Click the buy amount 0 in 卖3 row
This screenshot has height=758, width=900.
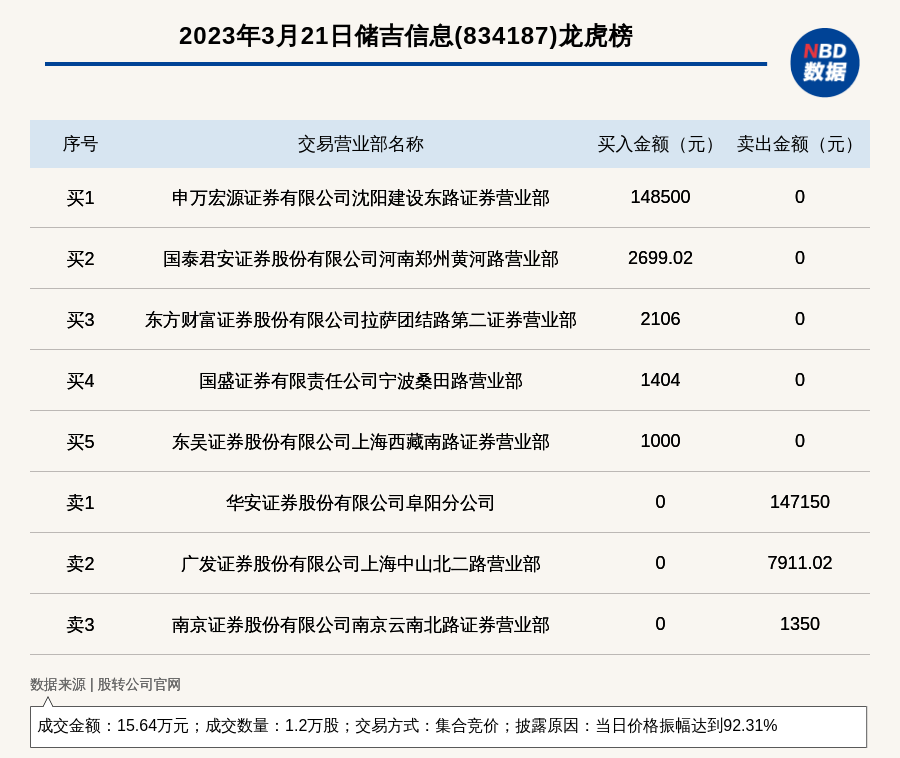point(660,623)
